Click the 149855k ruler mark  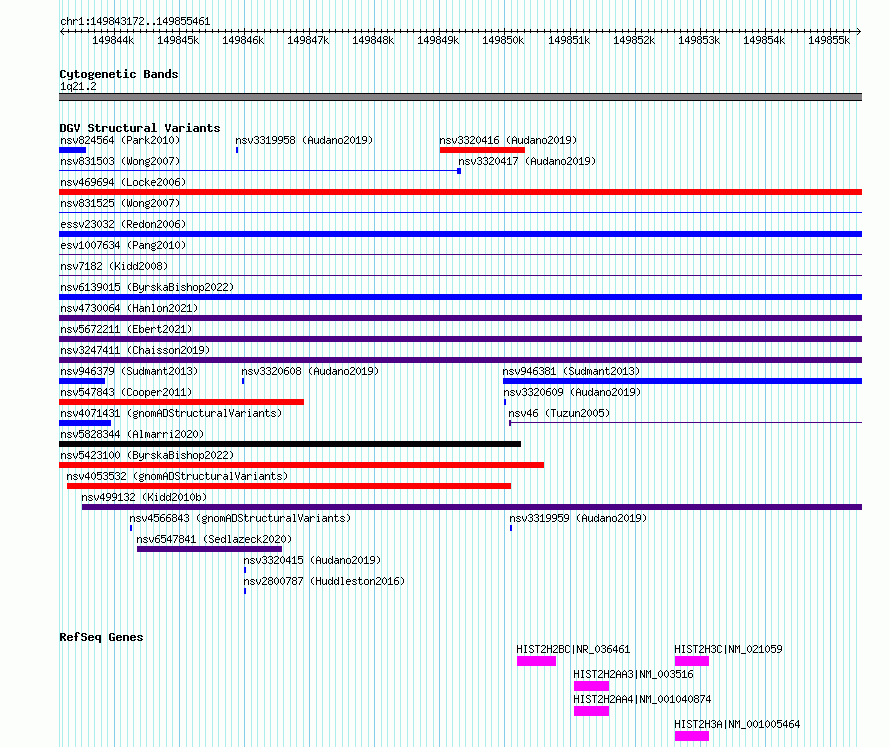click(x=829, y=40)
